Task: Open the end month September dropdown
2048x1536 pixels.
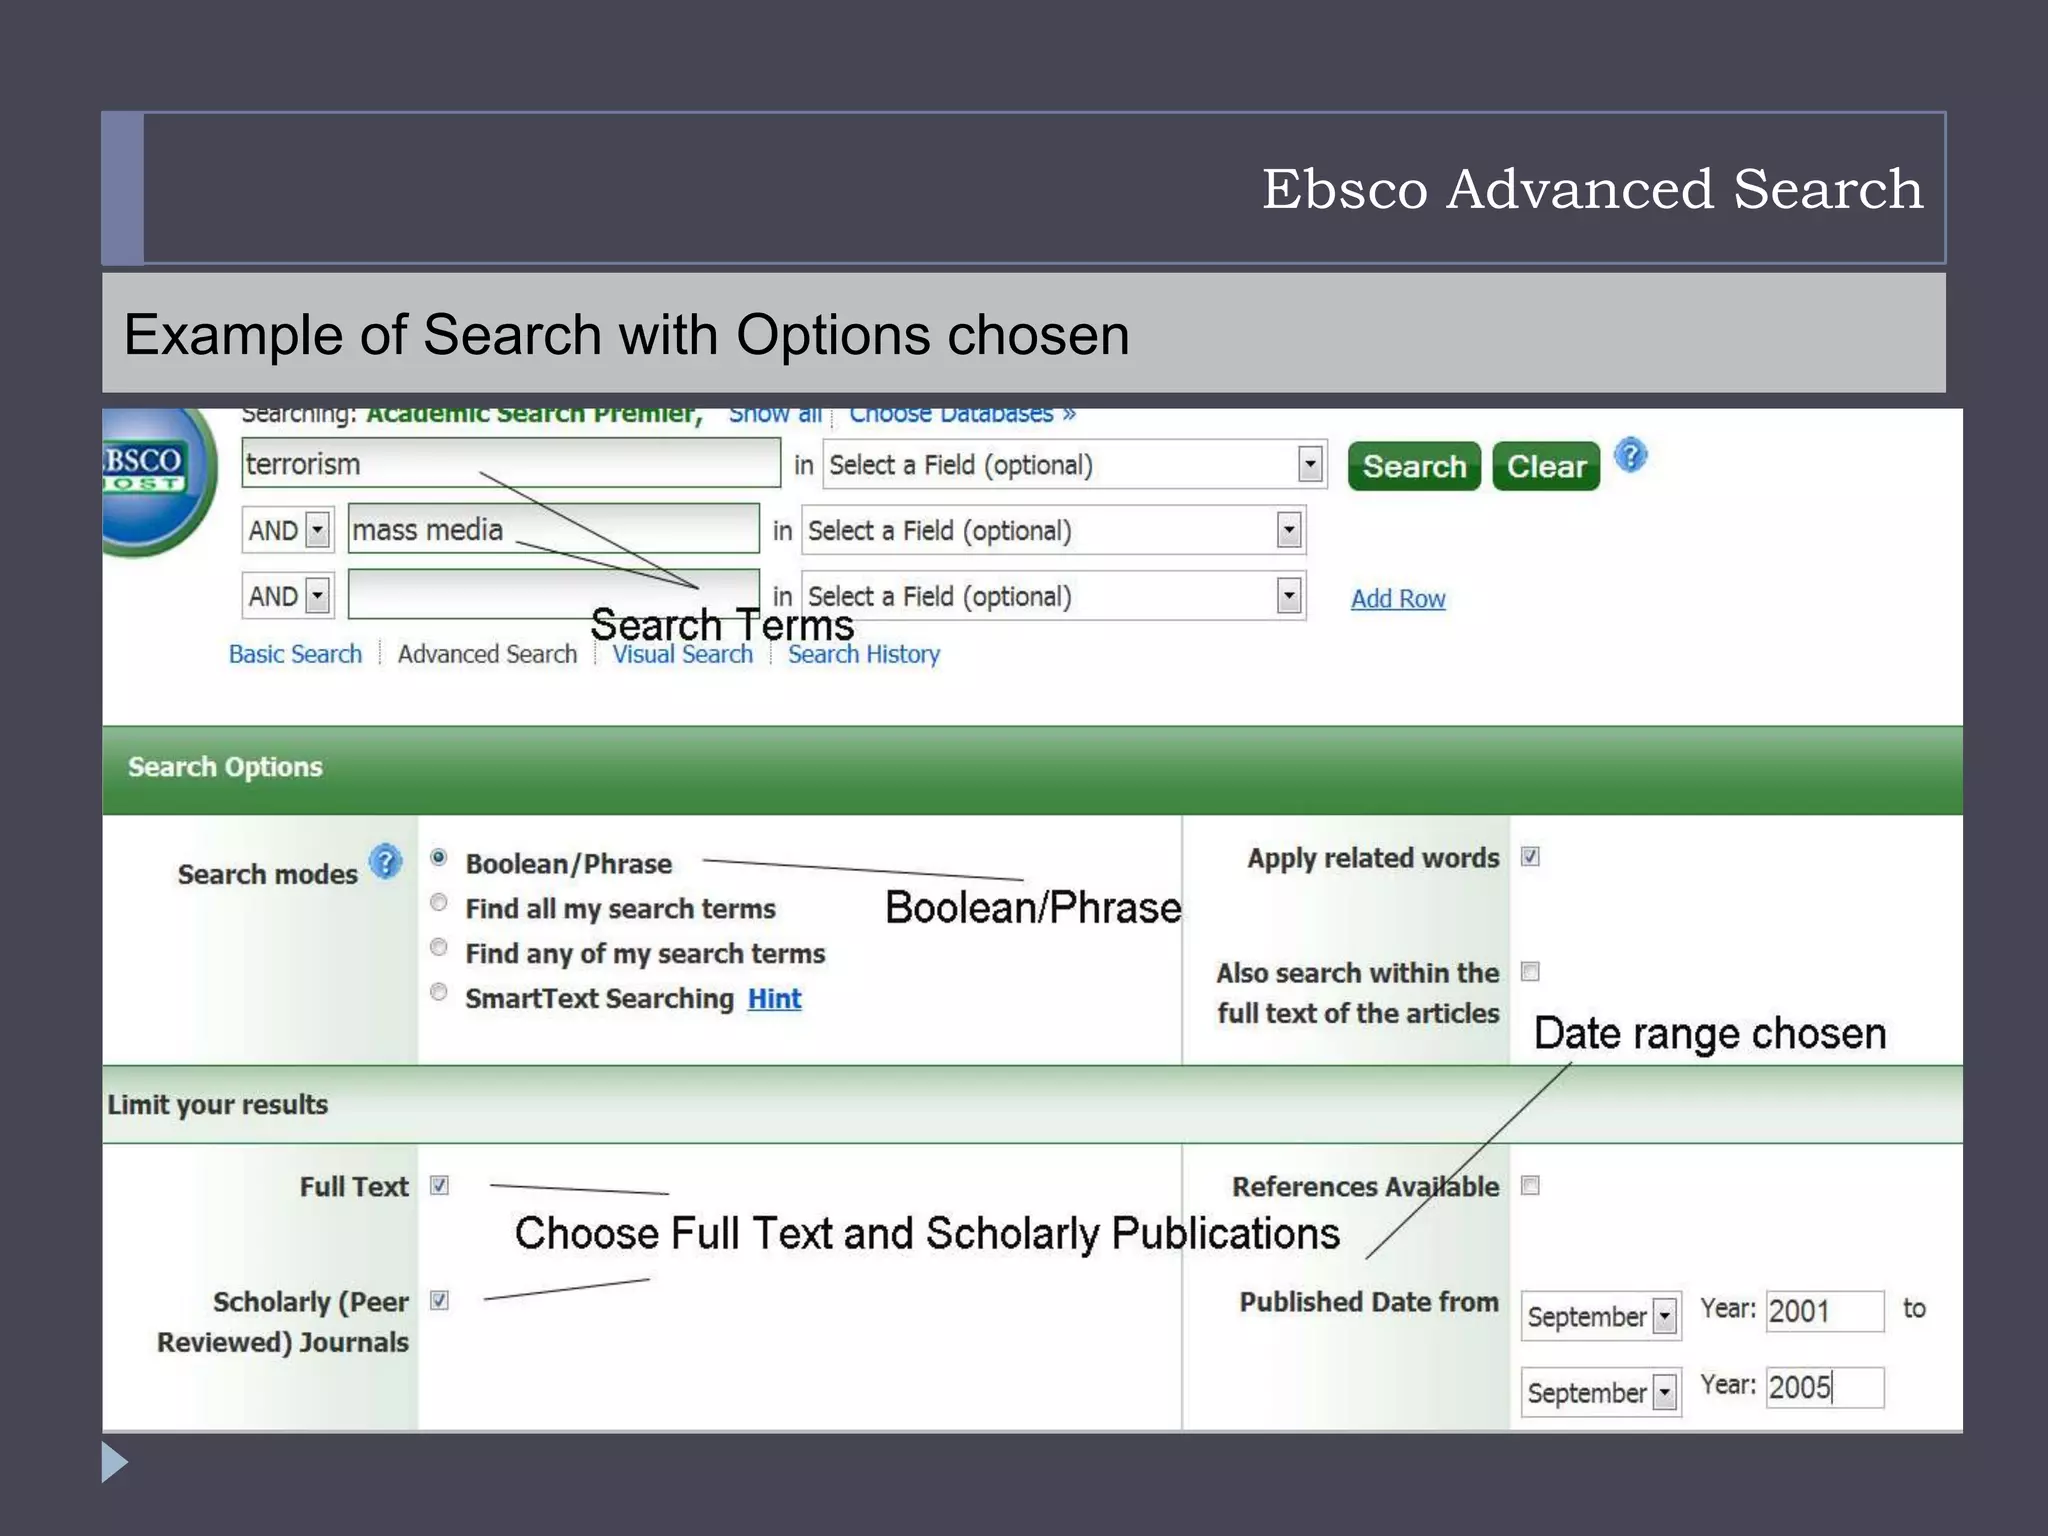Action: coord(1601,1392)
